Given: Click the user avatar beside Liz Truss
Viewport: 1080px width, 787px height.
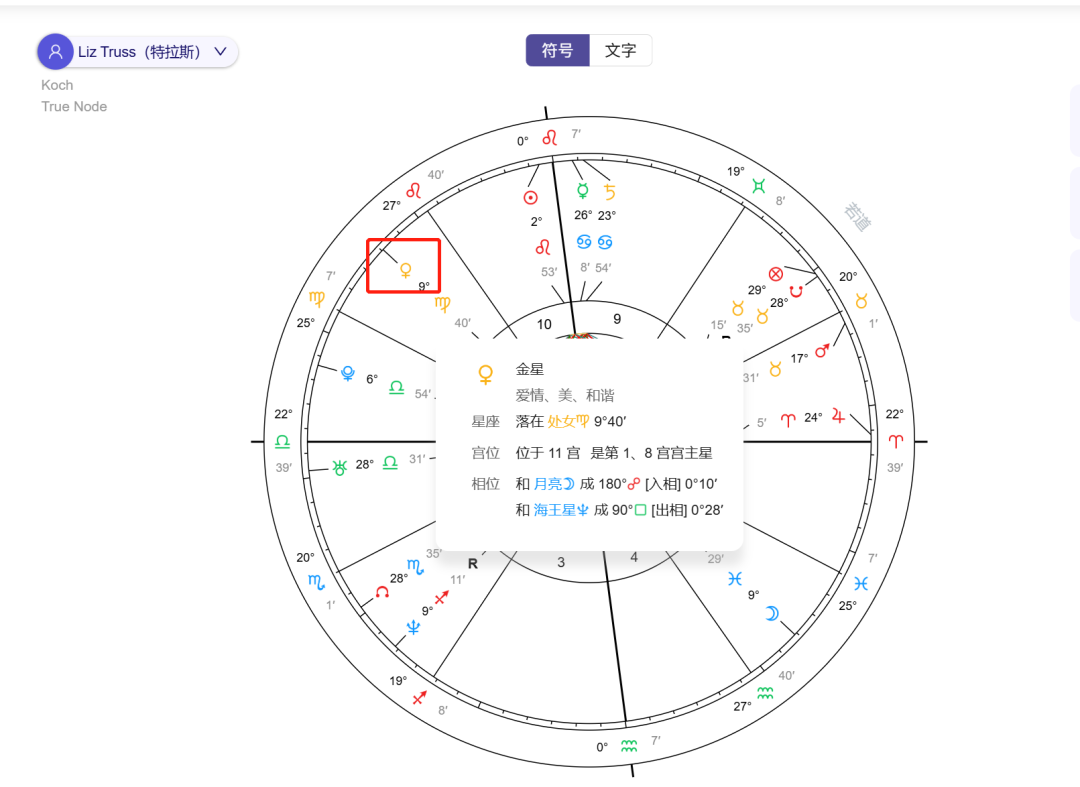Looking at the screenshot, I should [x=55, y=51].
